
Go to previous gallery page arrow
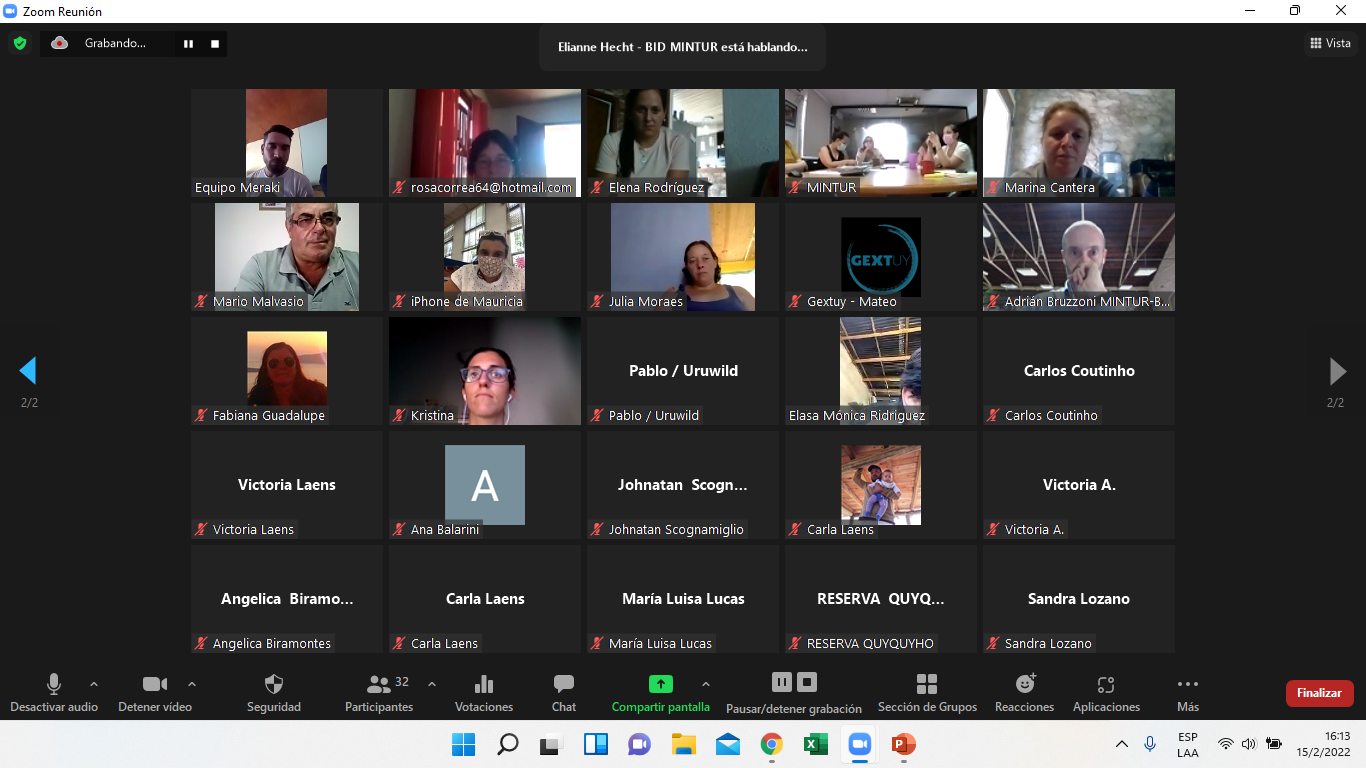28,371
